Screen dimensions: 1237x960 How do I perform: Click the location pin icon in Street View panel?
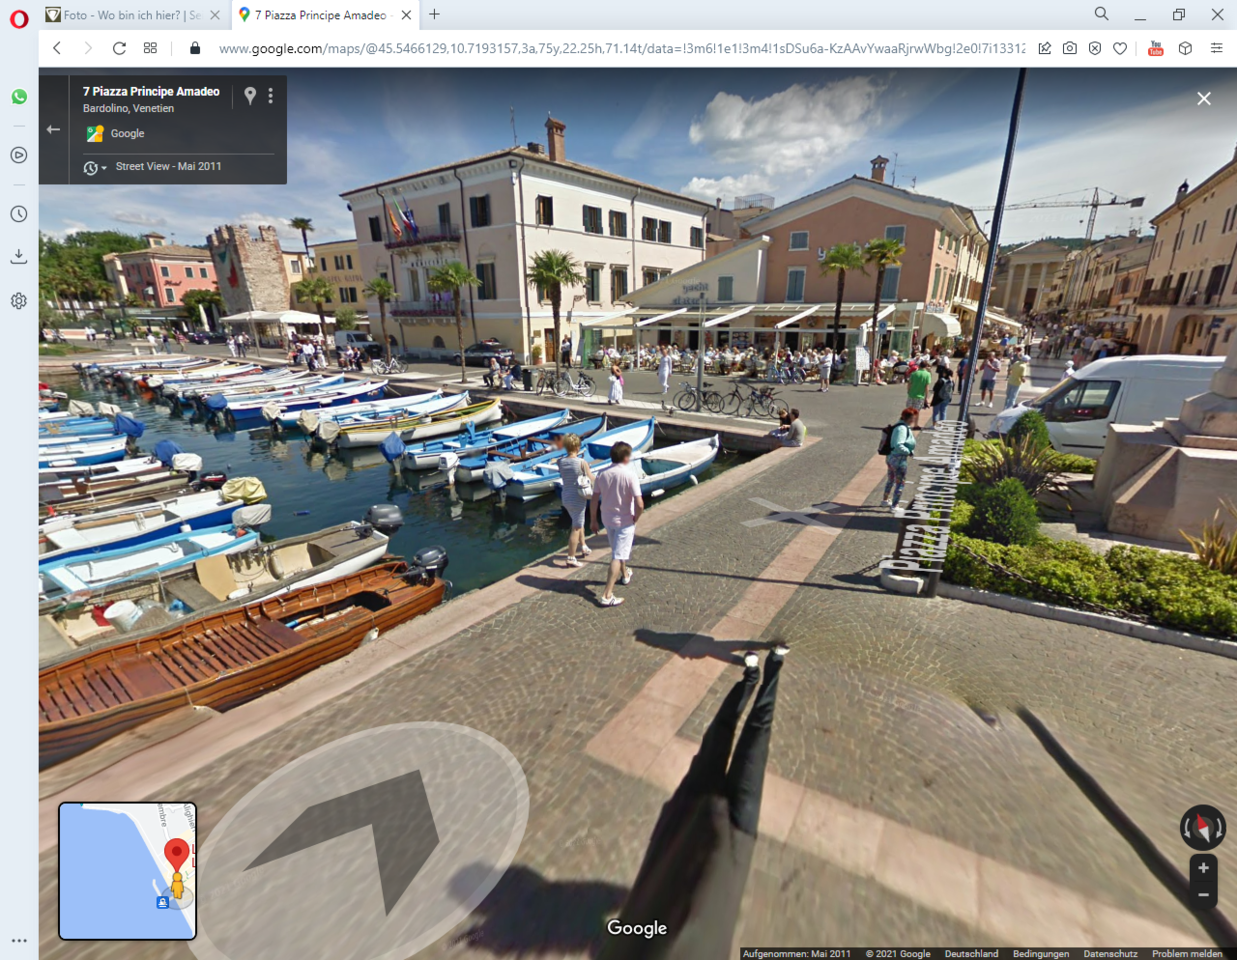pos(250,95)
